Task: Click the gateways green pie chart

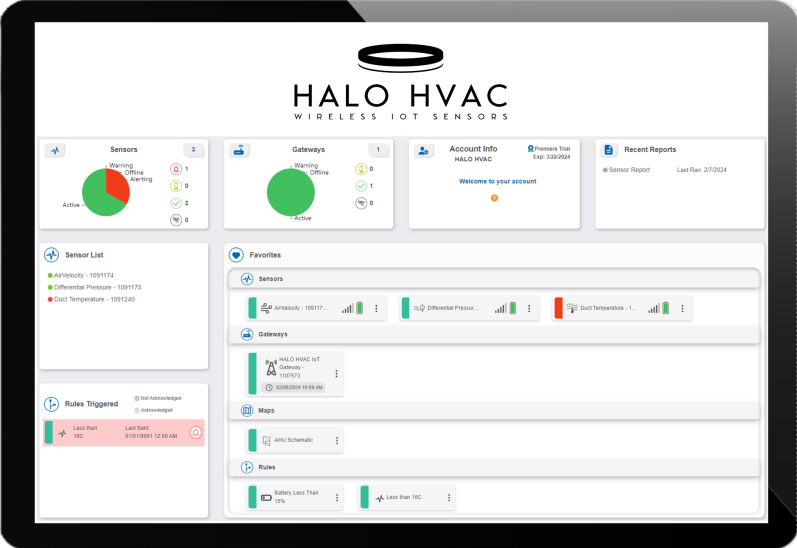Action: [291, 192]
